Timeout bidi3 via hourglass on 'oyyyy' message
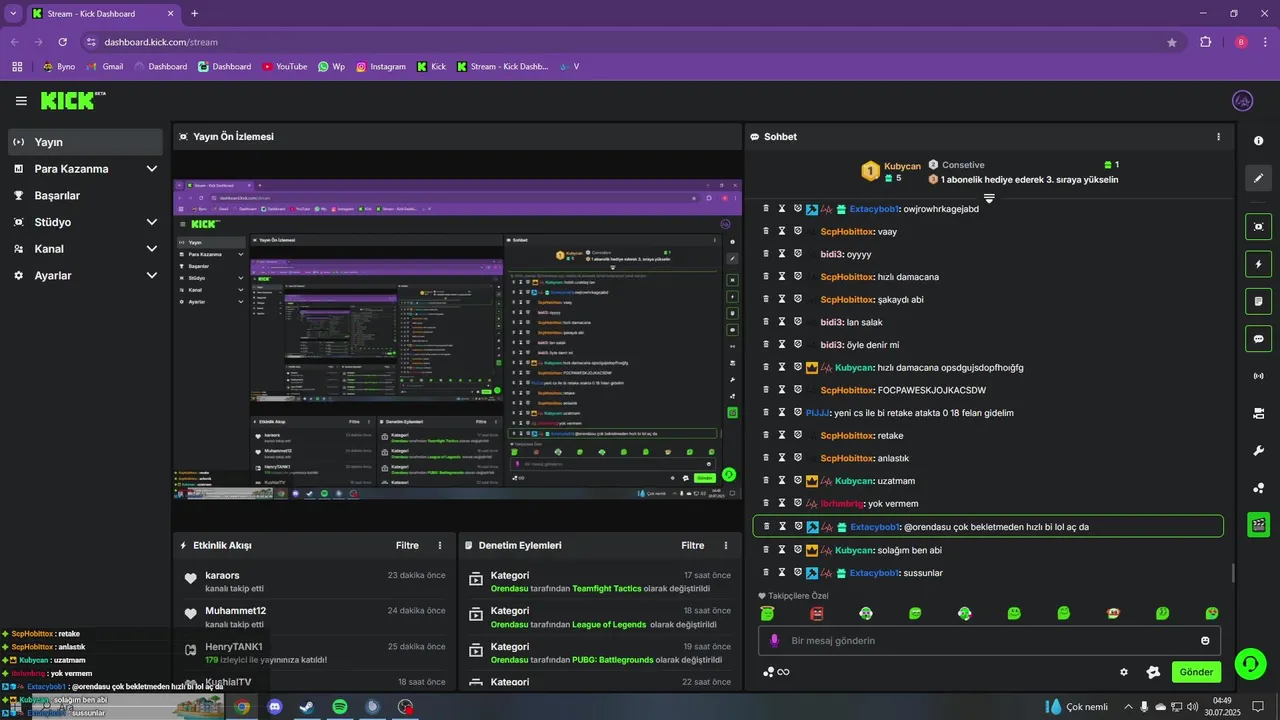 point(782,254)
